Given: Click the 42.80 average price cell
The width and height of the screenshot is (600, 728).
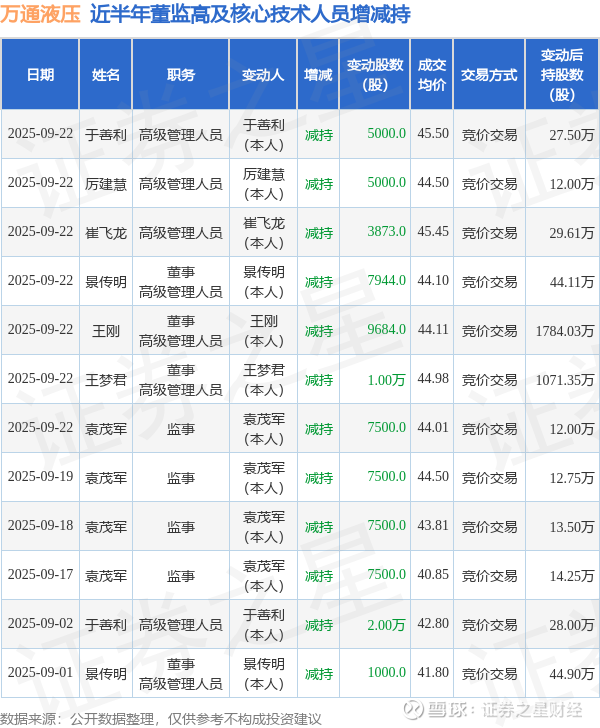Looking at the screenshot, I should pos(433,624).
